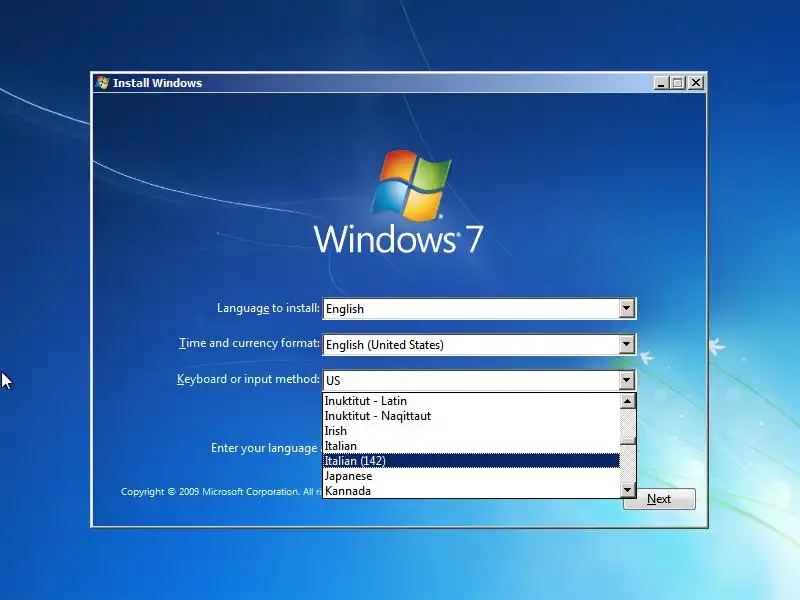Choose the Irish keyboard layout
Image resolution: width=800 pixels, height=600 pixels.
tap(471, 431)
